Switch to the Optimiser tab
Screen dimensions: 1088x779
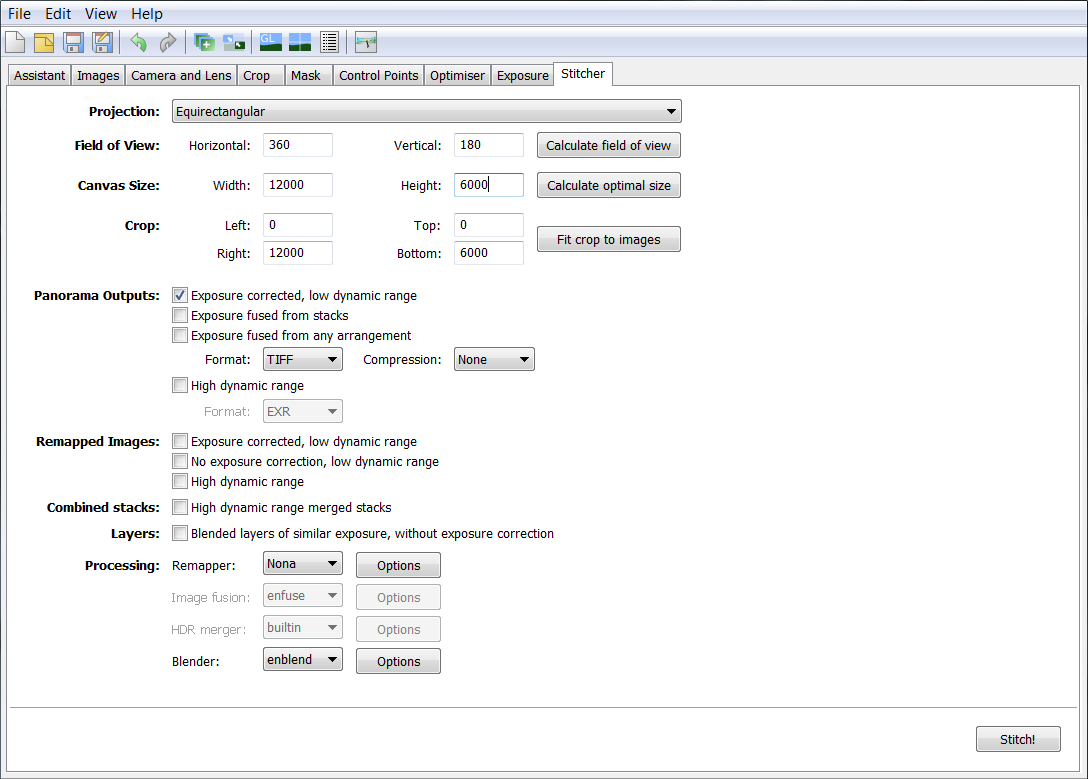pyautogui.click(x=457, y=75)
